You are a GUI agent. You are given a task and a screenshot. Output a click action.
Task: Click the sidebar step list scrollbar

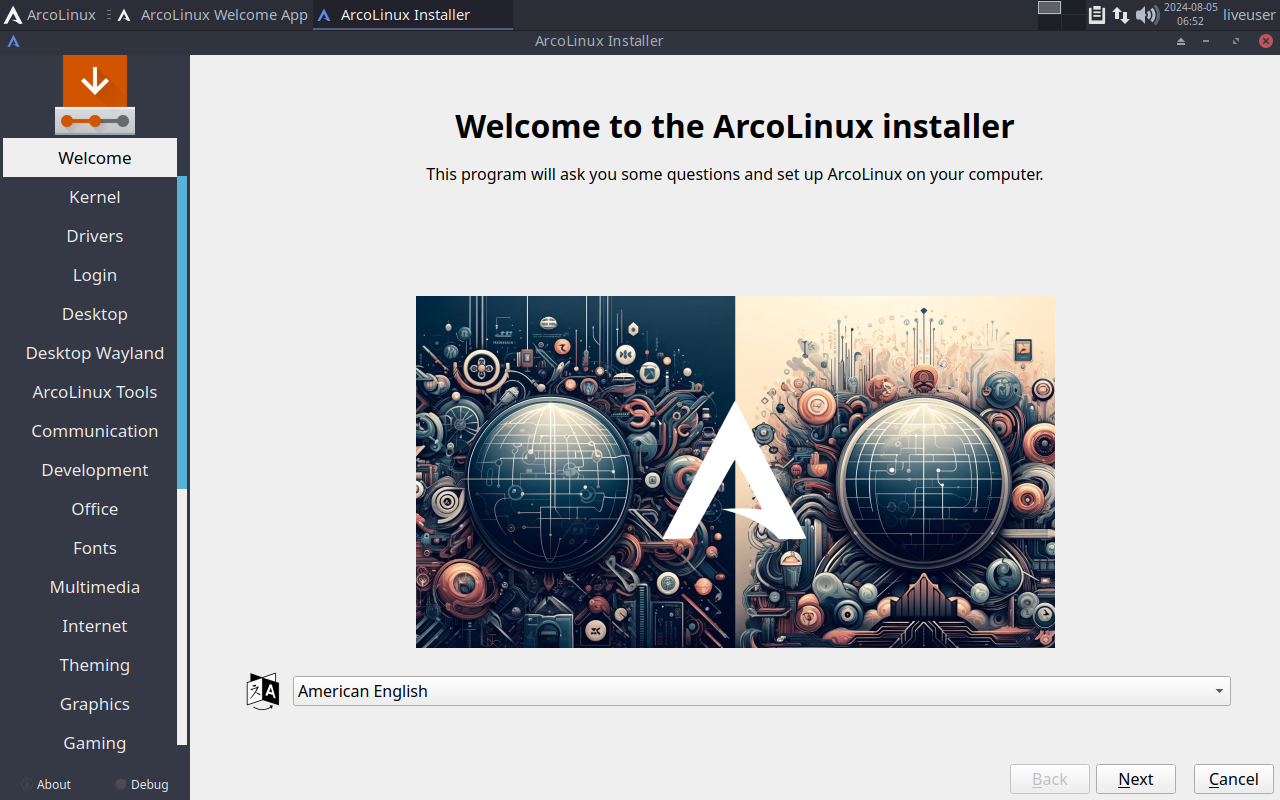[182, 333]
